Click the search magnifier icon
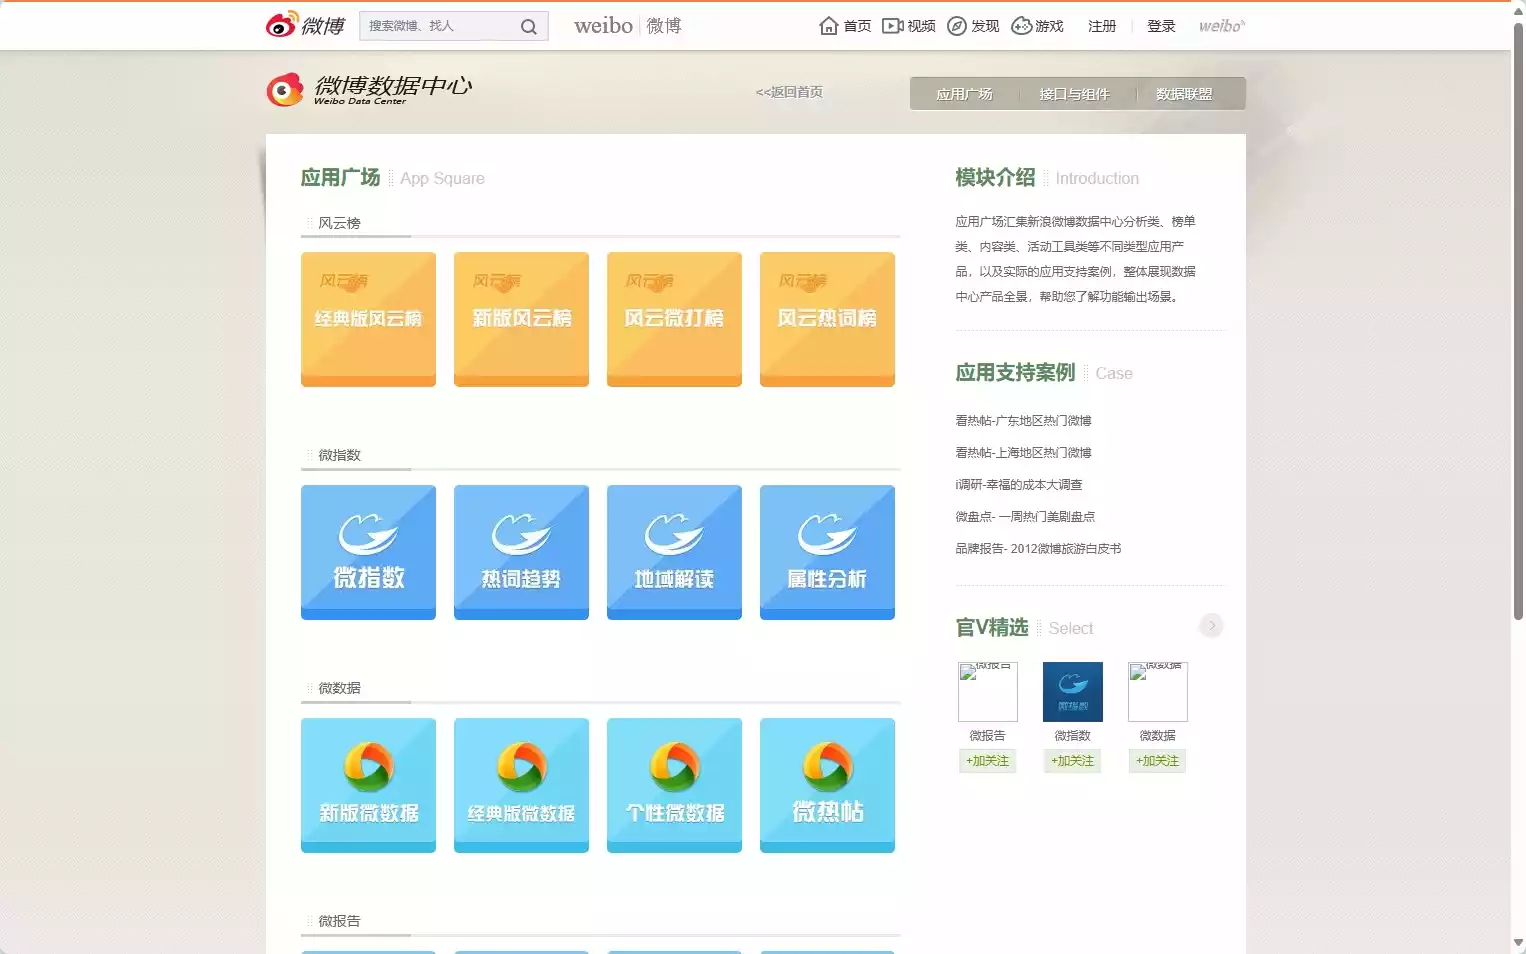Image resolution: width=1526 pixels, height=954 pixels. (529, 27)
